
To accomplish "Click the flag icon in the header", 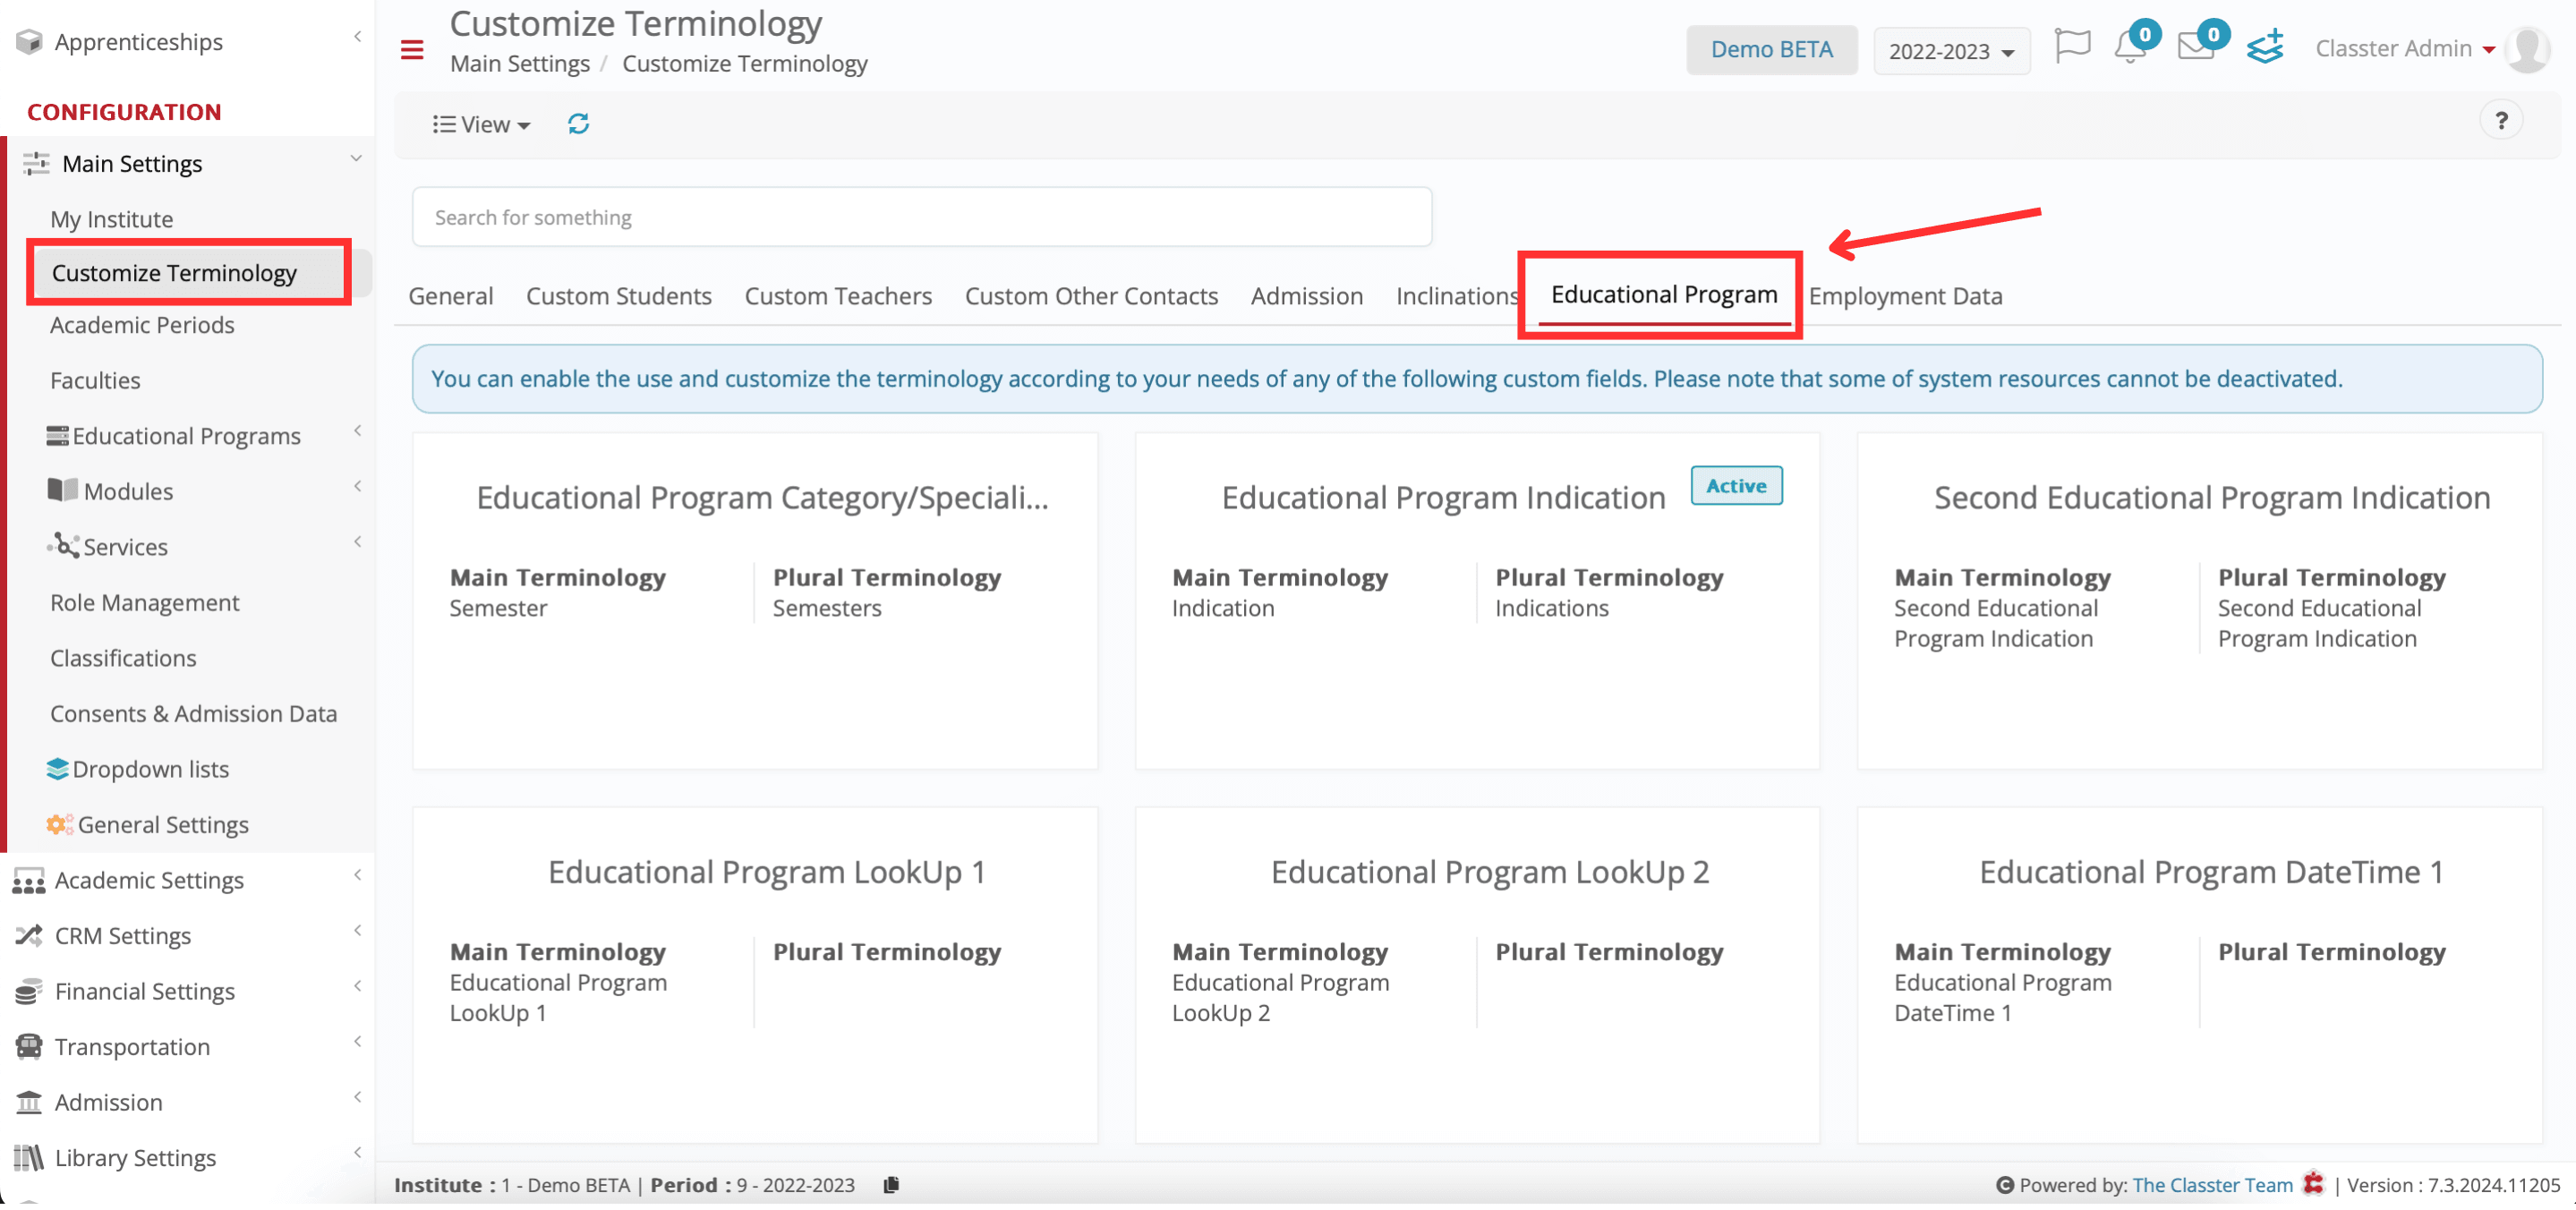I will (2071, 46).
